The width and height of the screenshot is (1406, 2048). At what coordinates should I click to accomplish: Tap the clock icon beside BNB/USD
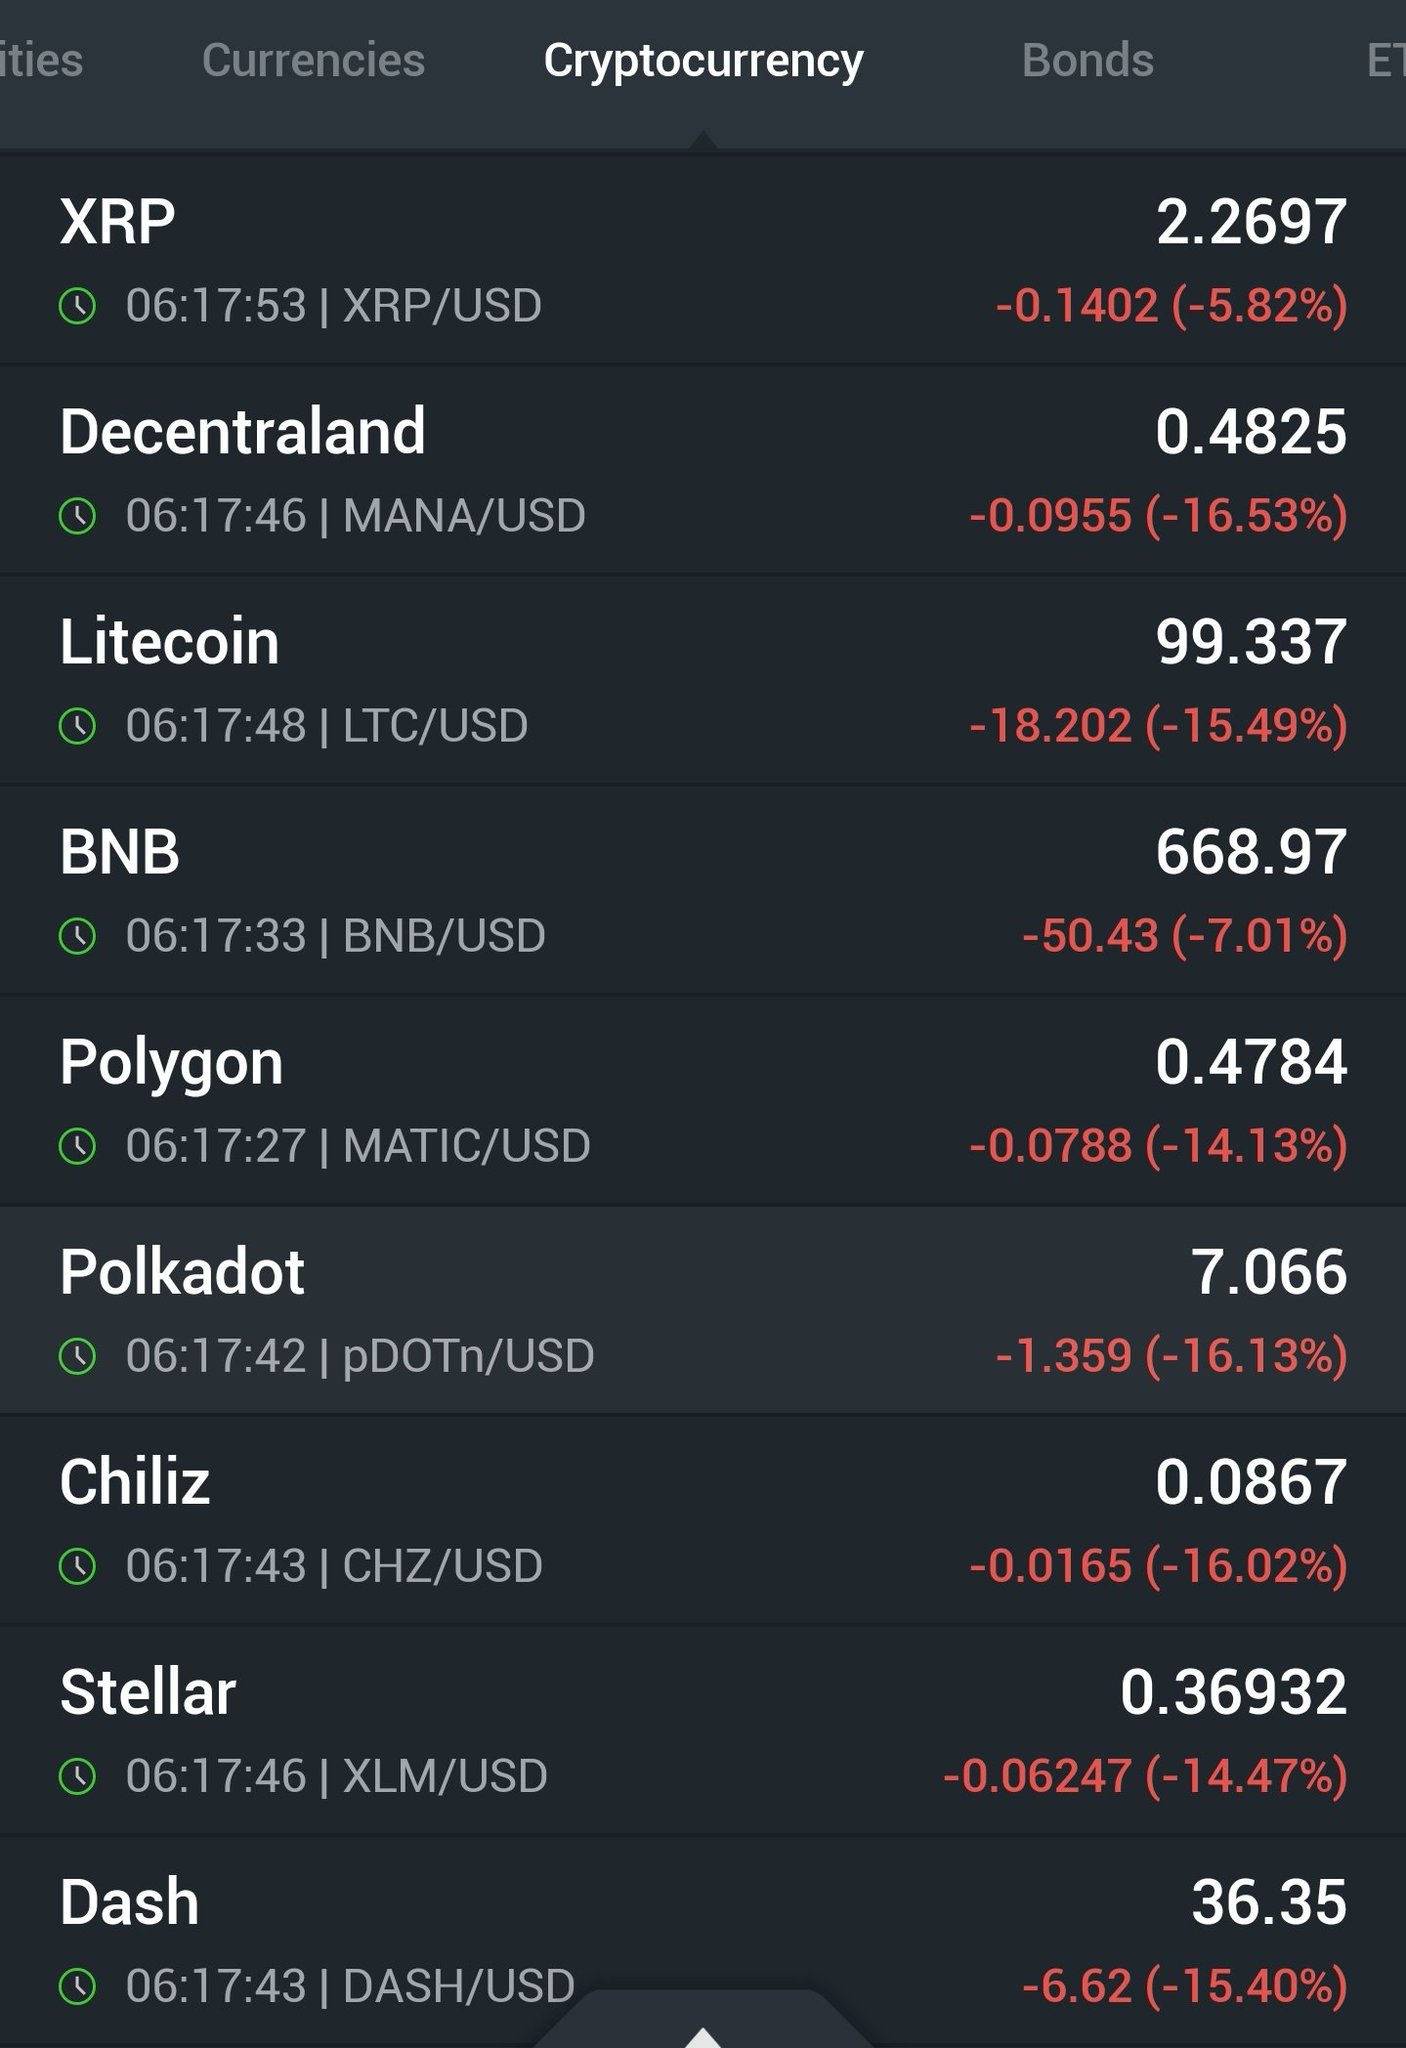click(78, 936)
